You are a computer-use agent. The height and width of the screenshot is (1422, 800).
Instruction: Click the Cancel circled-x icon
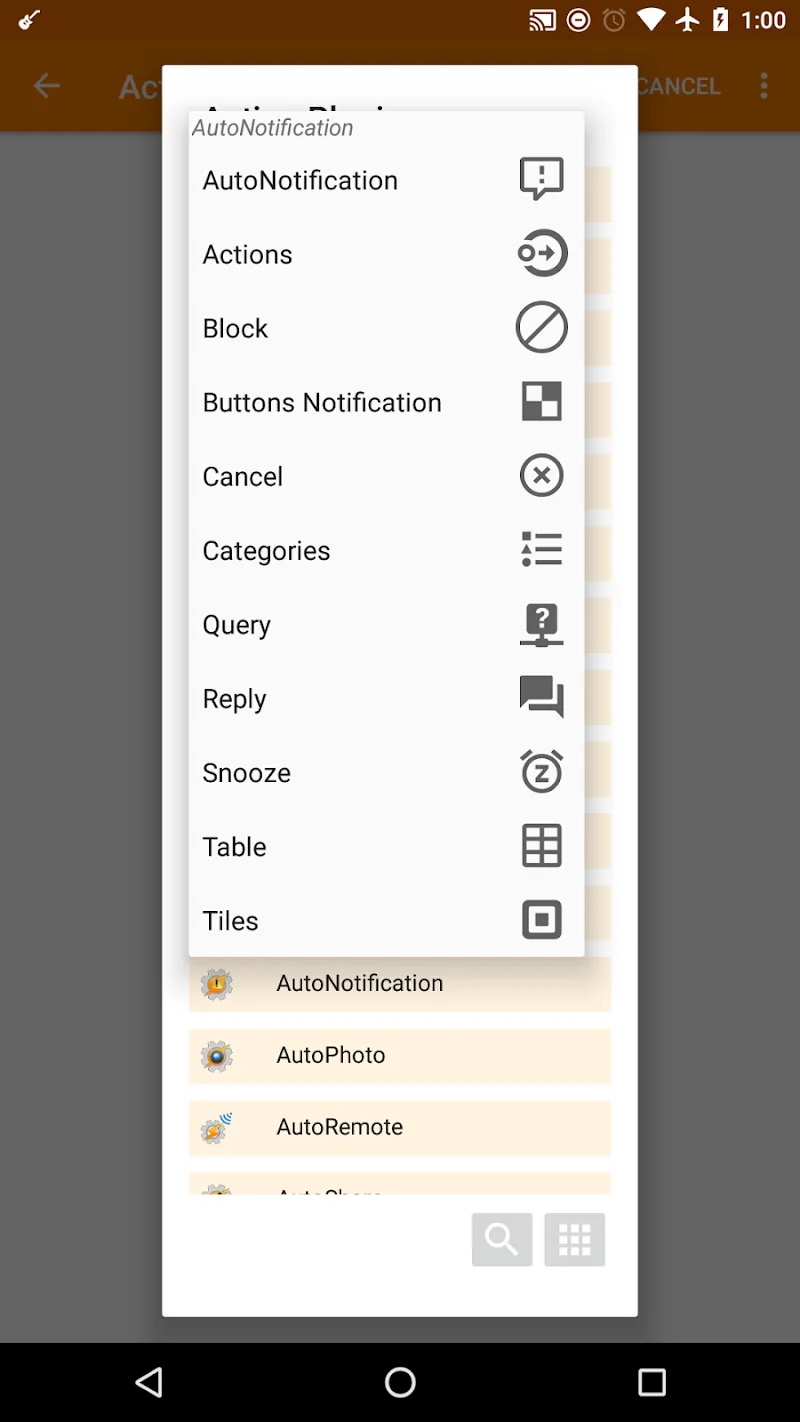point(541,475)
